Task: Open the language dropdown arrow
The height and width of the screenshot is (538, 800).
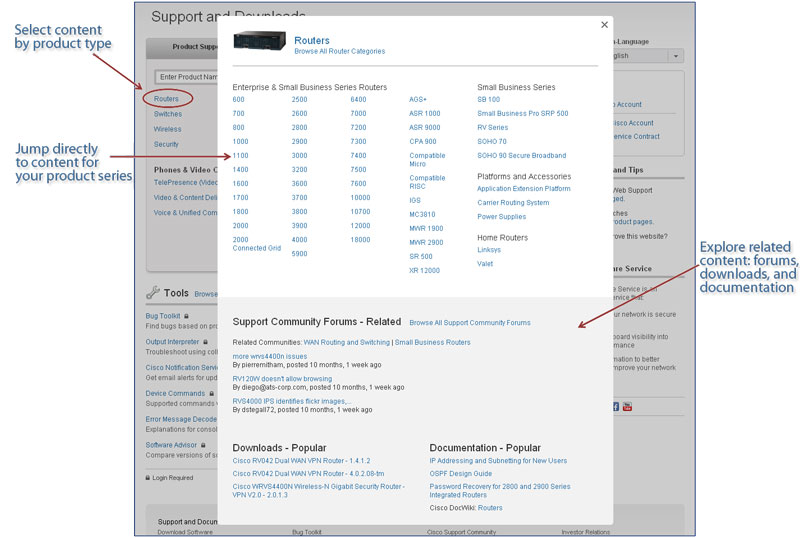Action: pyautogui.click(x=676, y=56)
